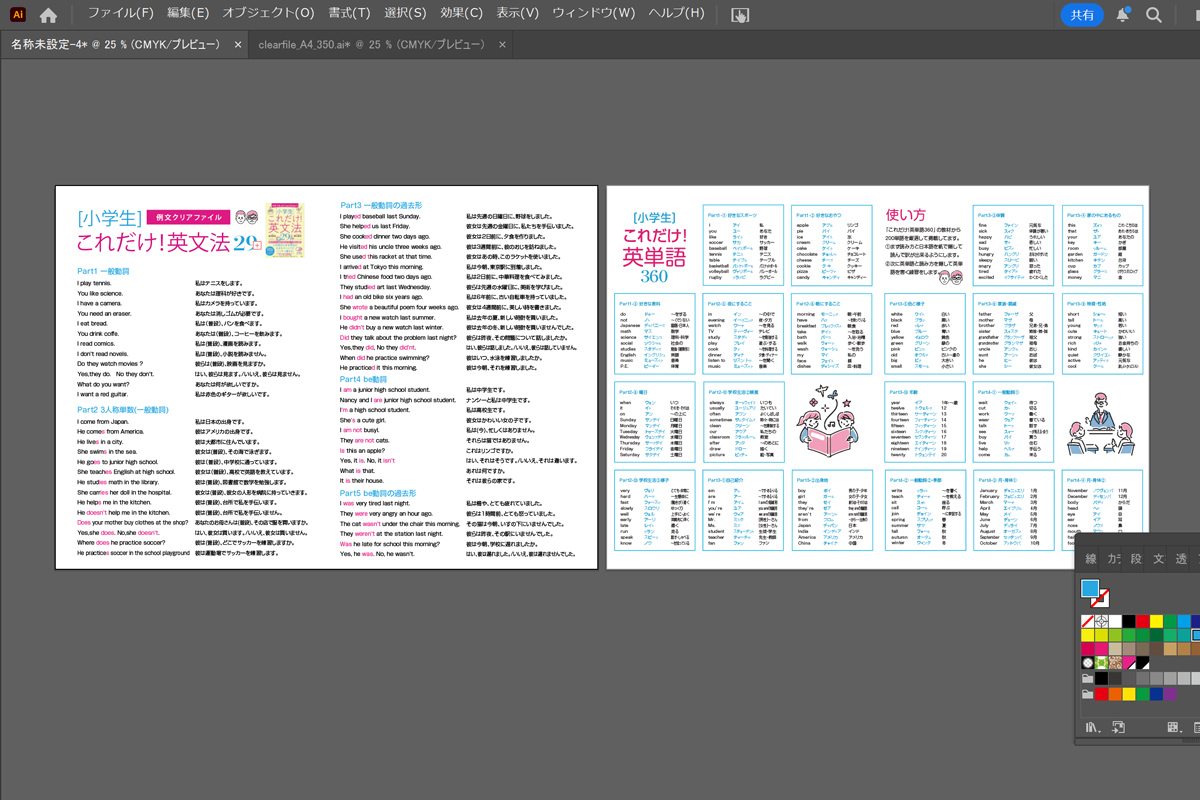Open the 表示(V) menu
This screenshot has width=1200, height=800.
(517, 14)
